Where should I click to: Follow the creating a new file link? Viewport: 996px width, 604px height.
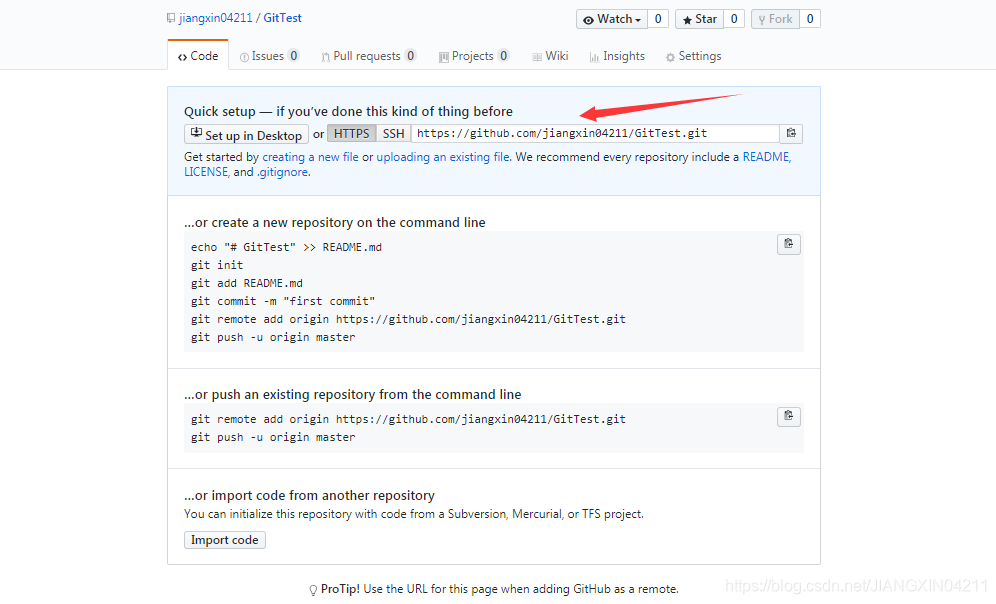coord(311,157)
